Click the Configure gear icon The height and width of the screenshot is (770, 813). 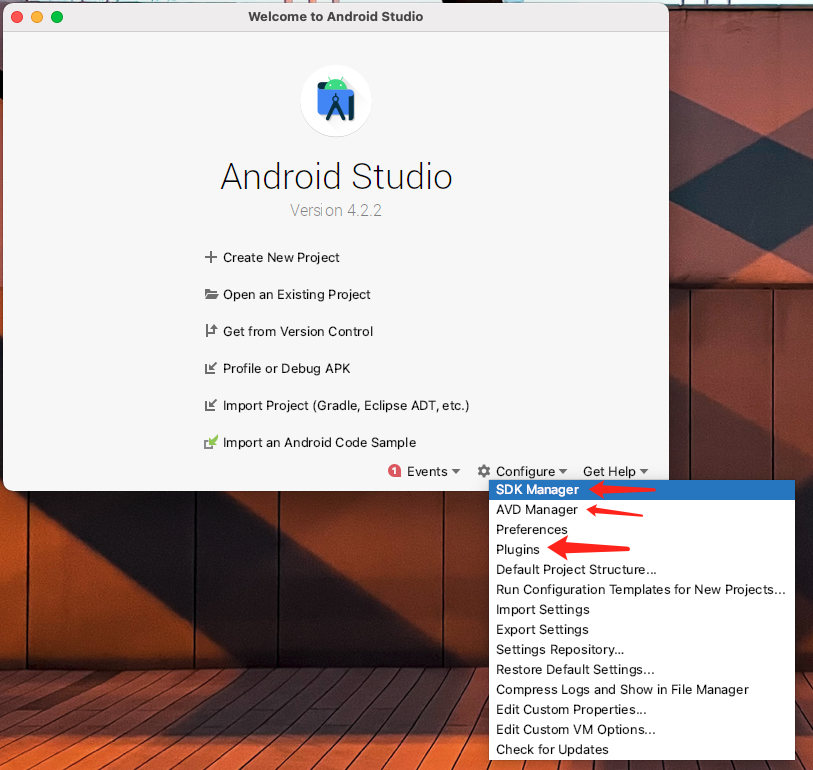coord(484,471)
